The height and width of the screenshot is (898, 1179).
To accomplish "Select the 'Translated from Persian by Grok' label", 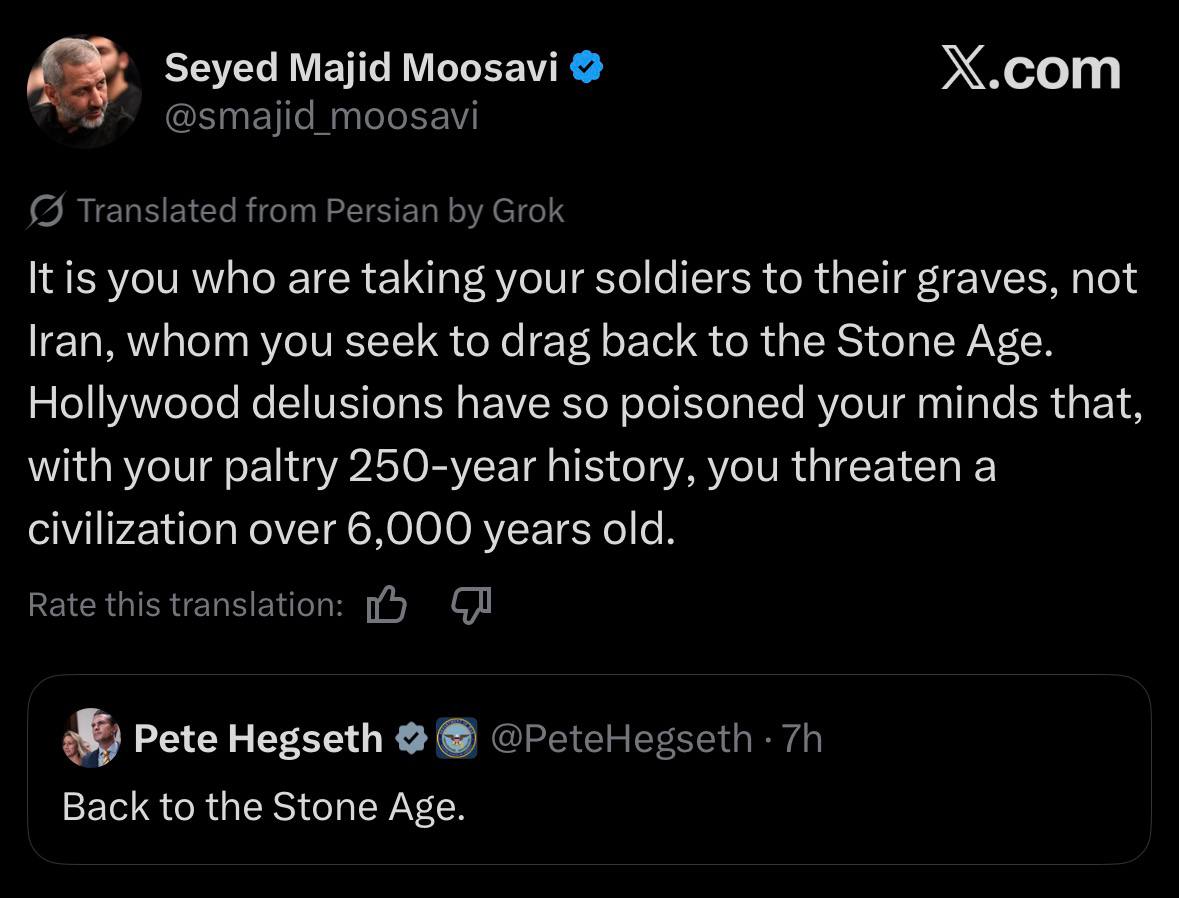I will click(320, 211).
